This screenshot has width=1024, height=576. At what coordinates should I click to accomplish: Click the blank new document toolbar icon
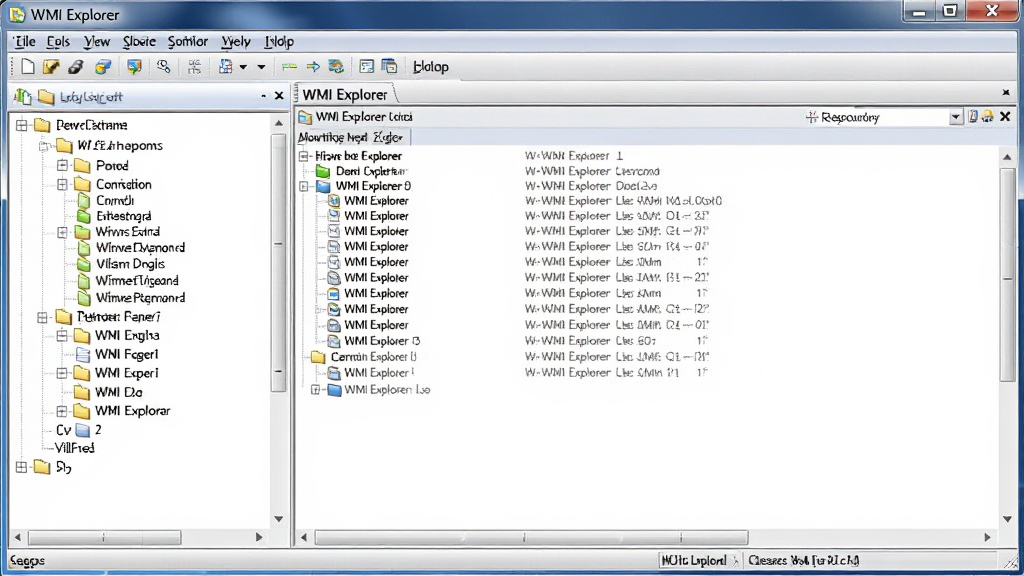click(27, 67)
